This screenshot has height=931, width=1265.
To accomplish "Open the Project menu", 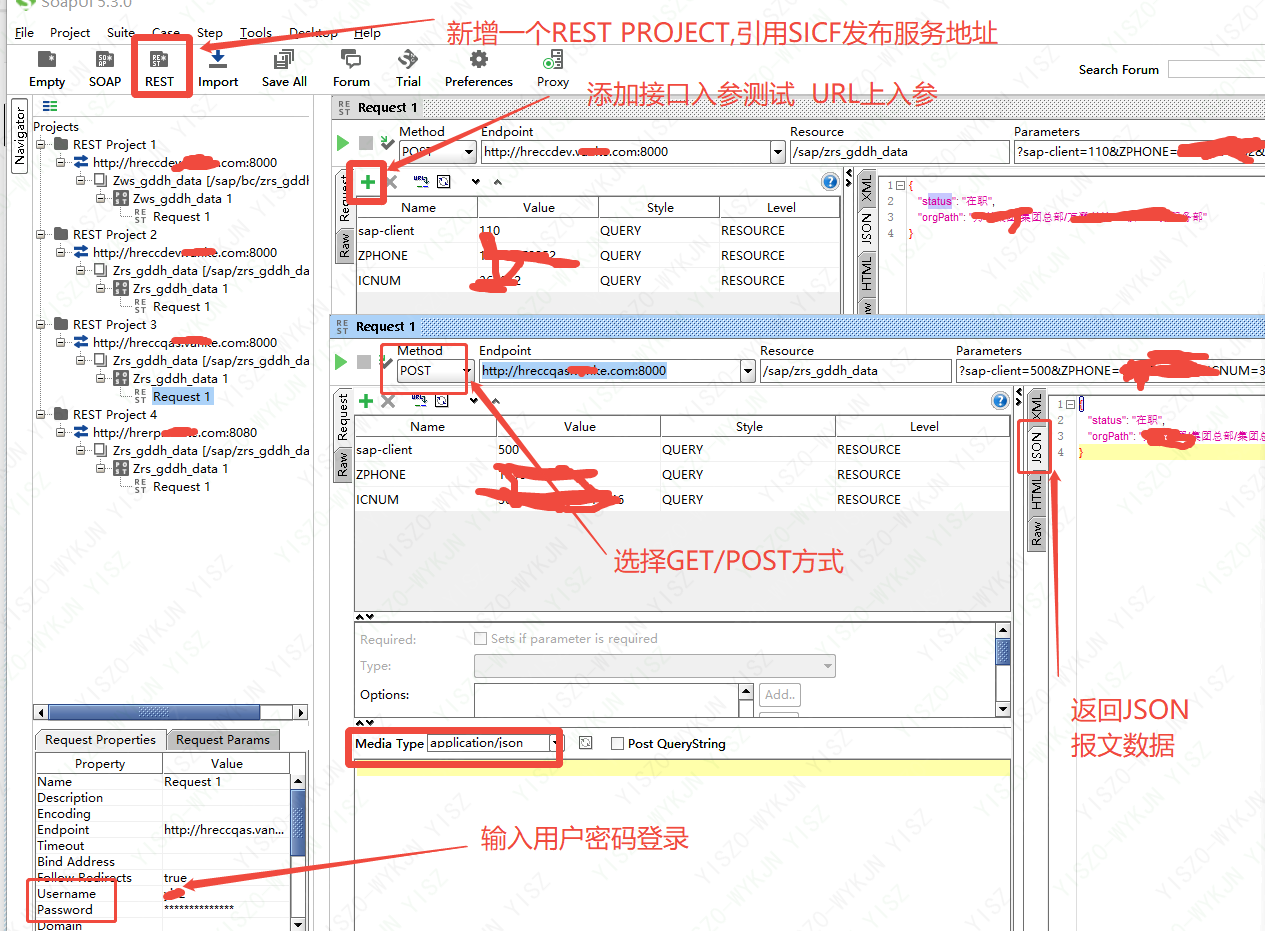I will tap(70, 32).
